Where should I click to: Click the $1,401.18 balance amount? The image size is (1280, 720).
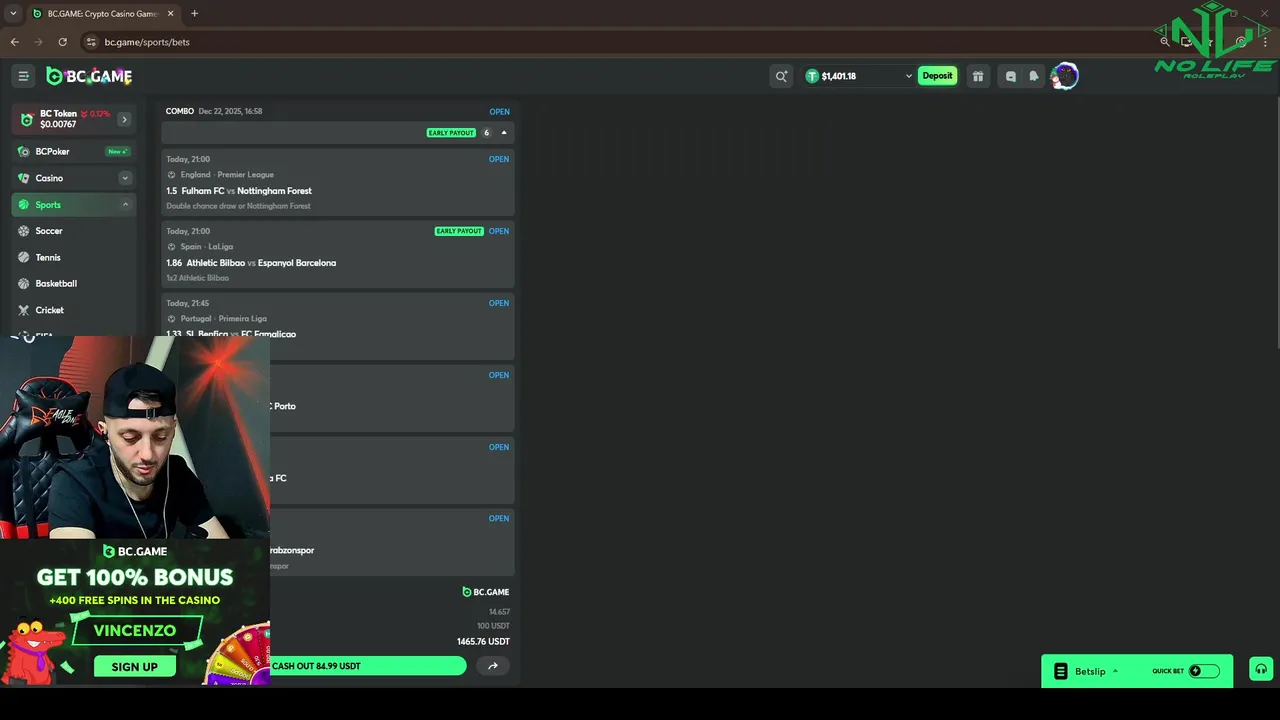pyautogui.click(x=838, y=76)
